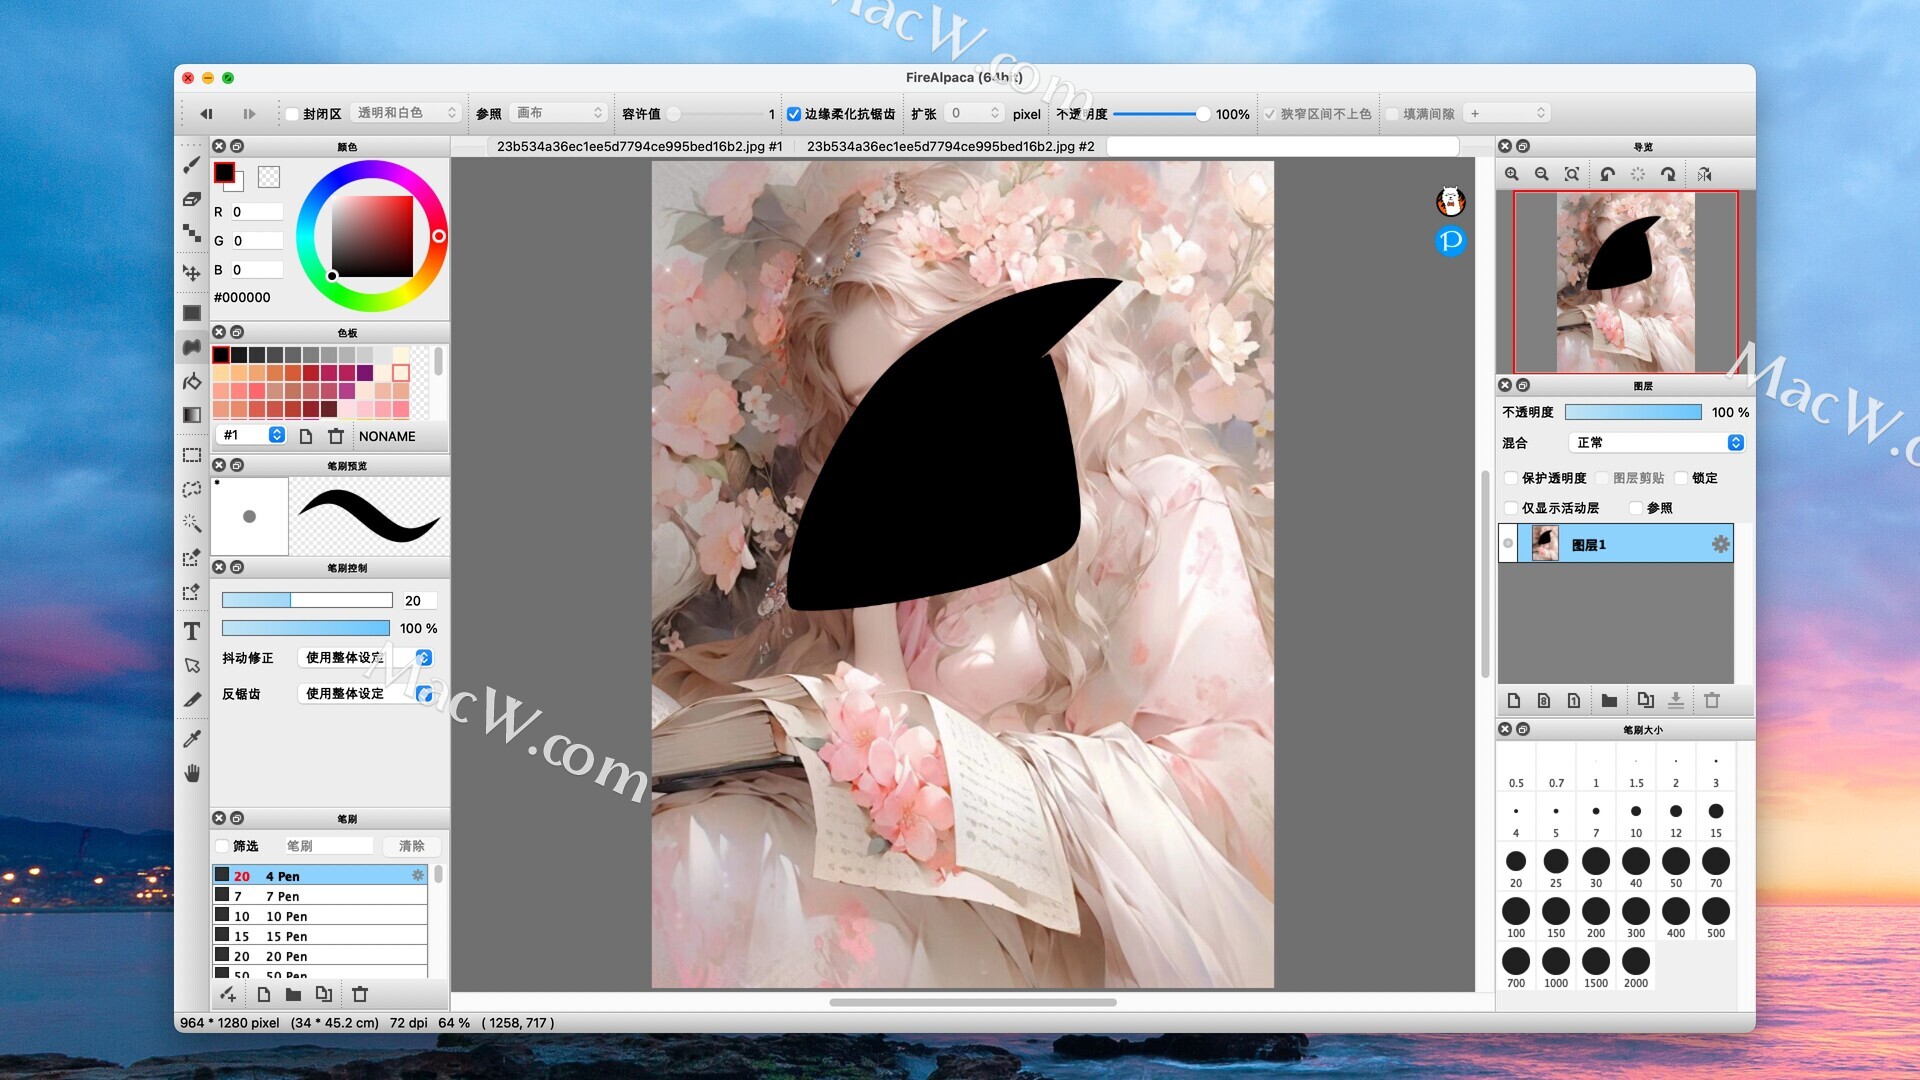Select the rectangular Selection tool
The image size is (1920, 1080).
click(192, 455)
